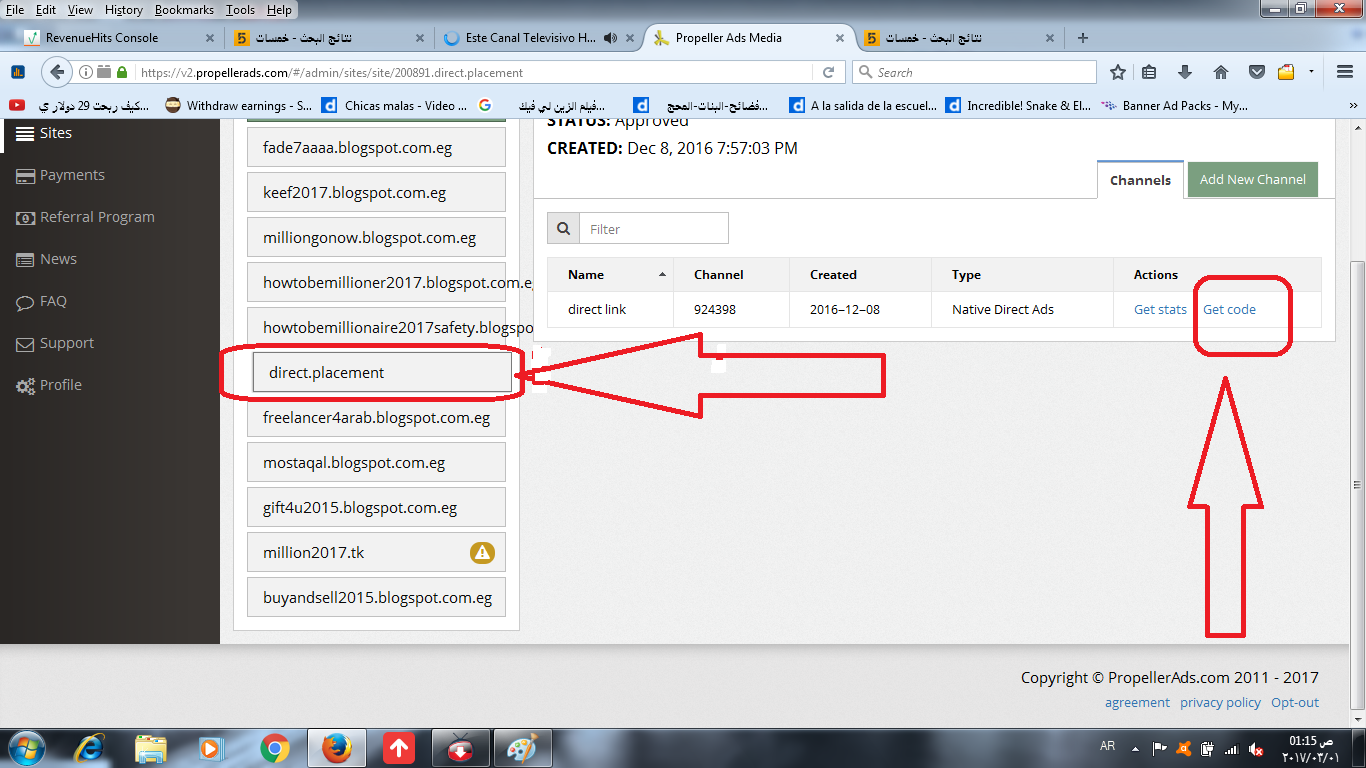
Task: Click the Add New Channel button
Action: coord(1253,180)
